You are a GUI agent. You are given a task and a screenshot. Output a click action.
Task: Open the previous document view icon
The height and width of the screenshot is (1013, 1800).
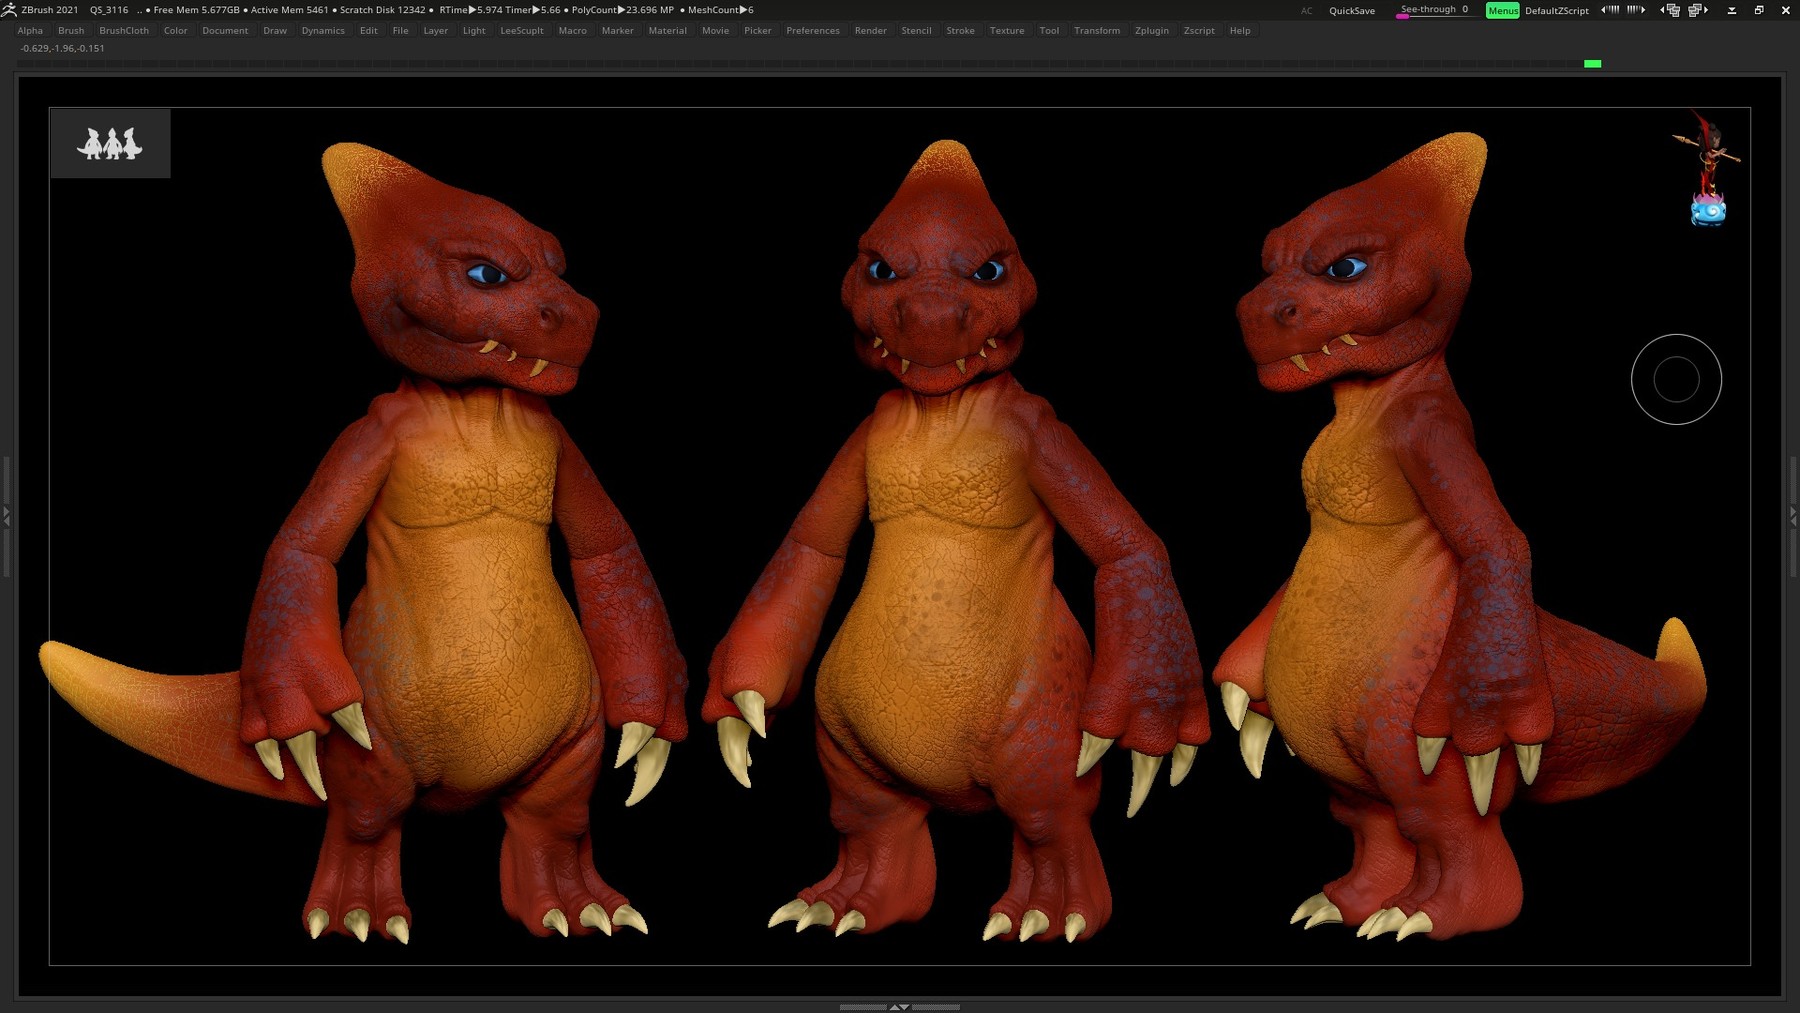click(1672, 10)
